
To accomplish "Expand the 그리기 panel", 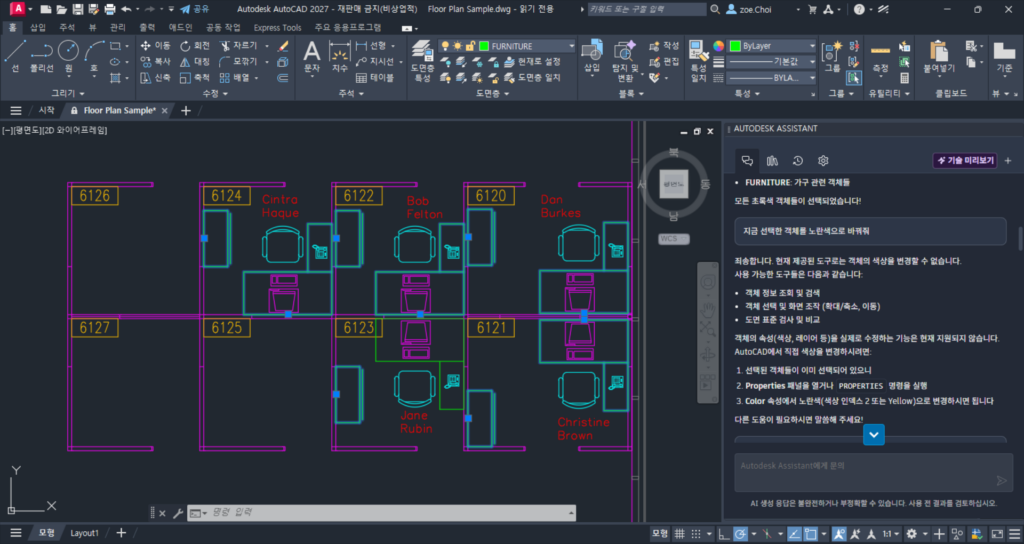I will pyautogui.click(x=68, y=93).
